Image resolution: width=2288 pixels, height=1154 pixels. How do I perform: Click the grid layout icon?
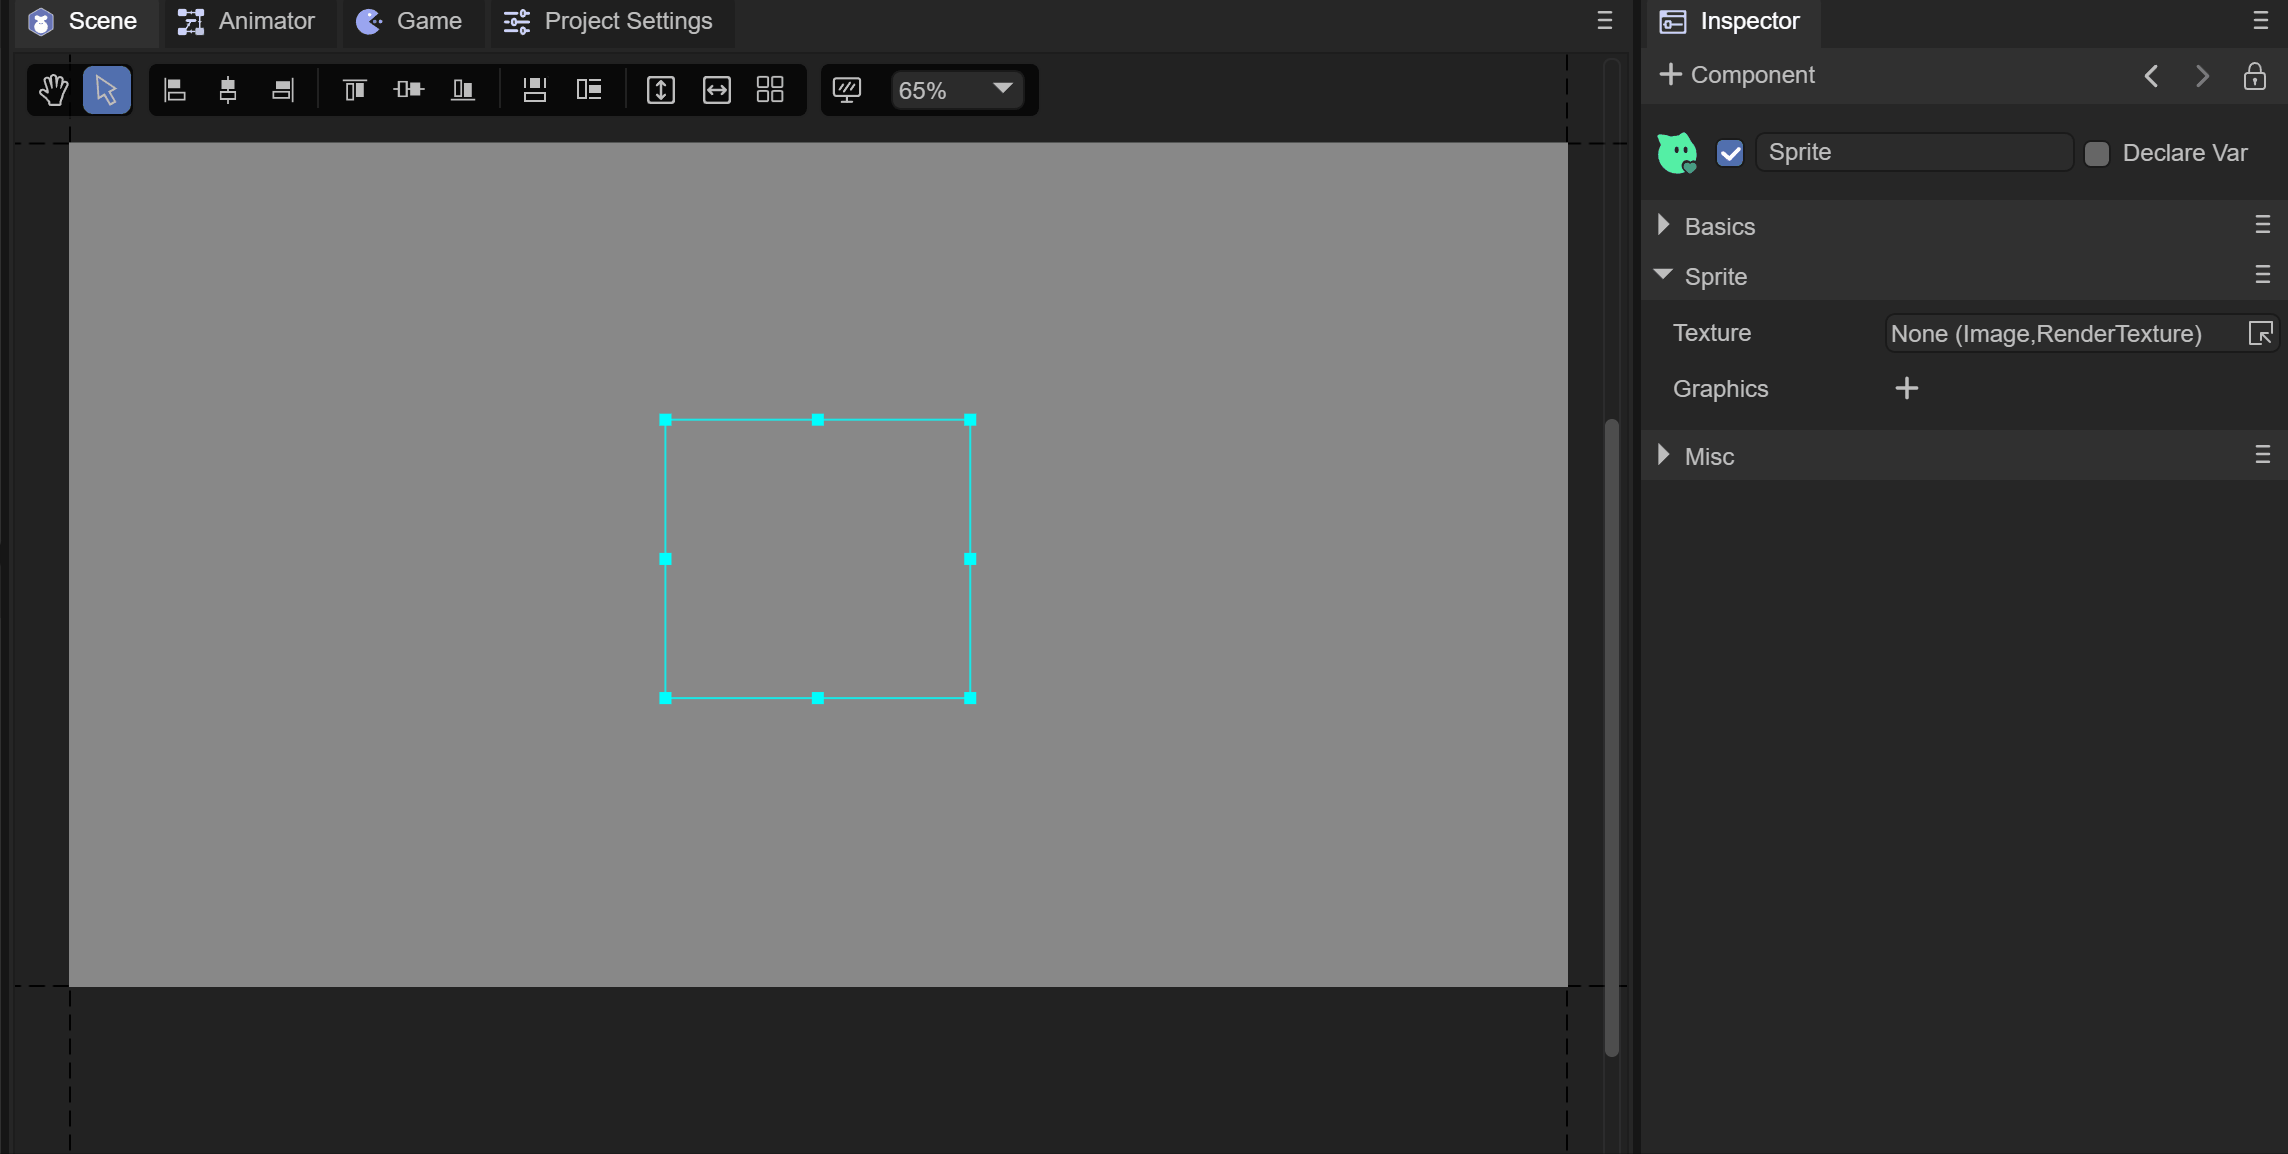[770, 90]
